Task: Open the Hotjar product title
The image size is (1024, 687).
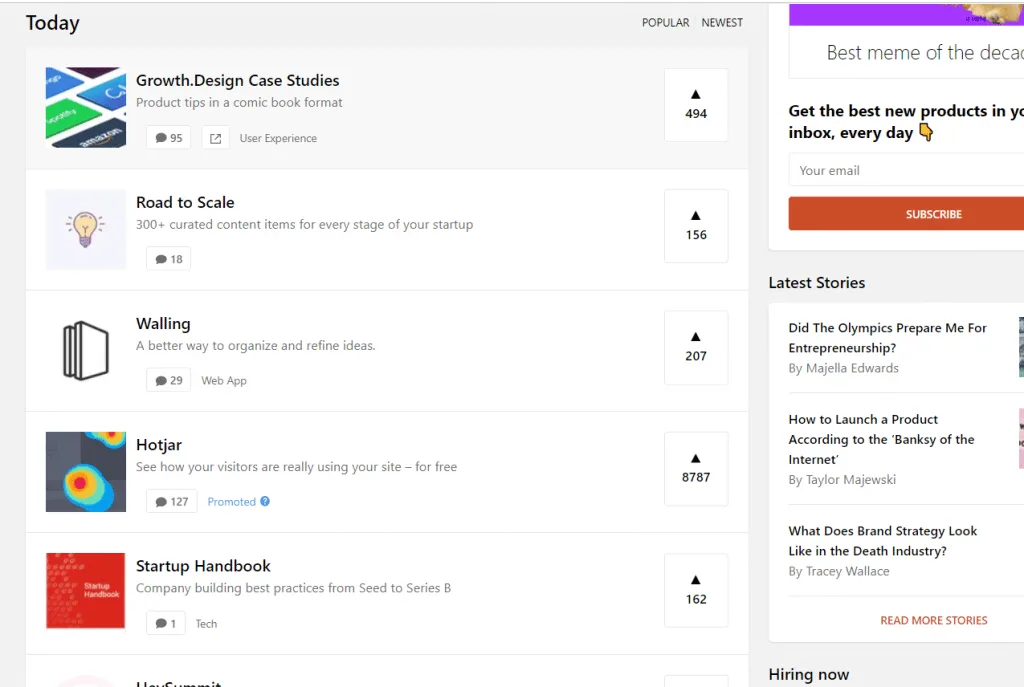Action: (x=159, y=445)
